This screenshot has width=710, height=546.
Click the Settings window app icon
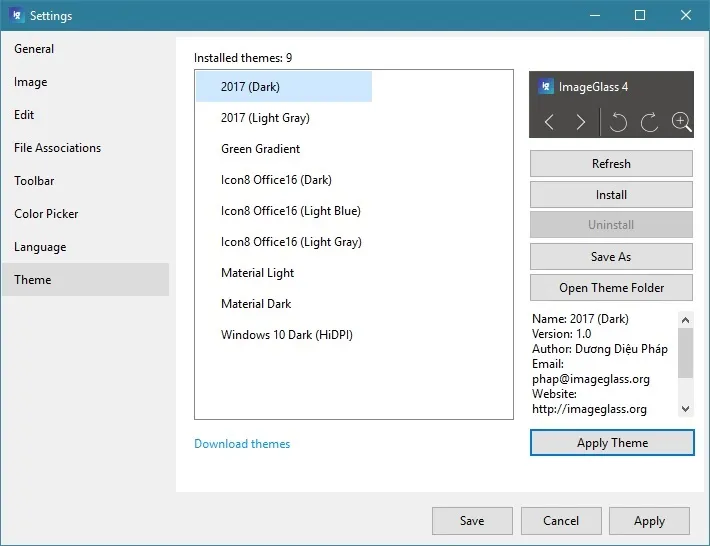[16, 15]
